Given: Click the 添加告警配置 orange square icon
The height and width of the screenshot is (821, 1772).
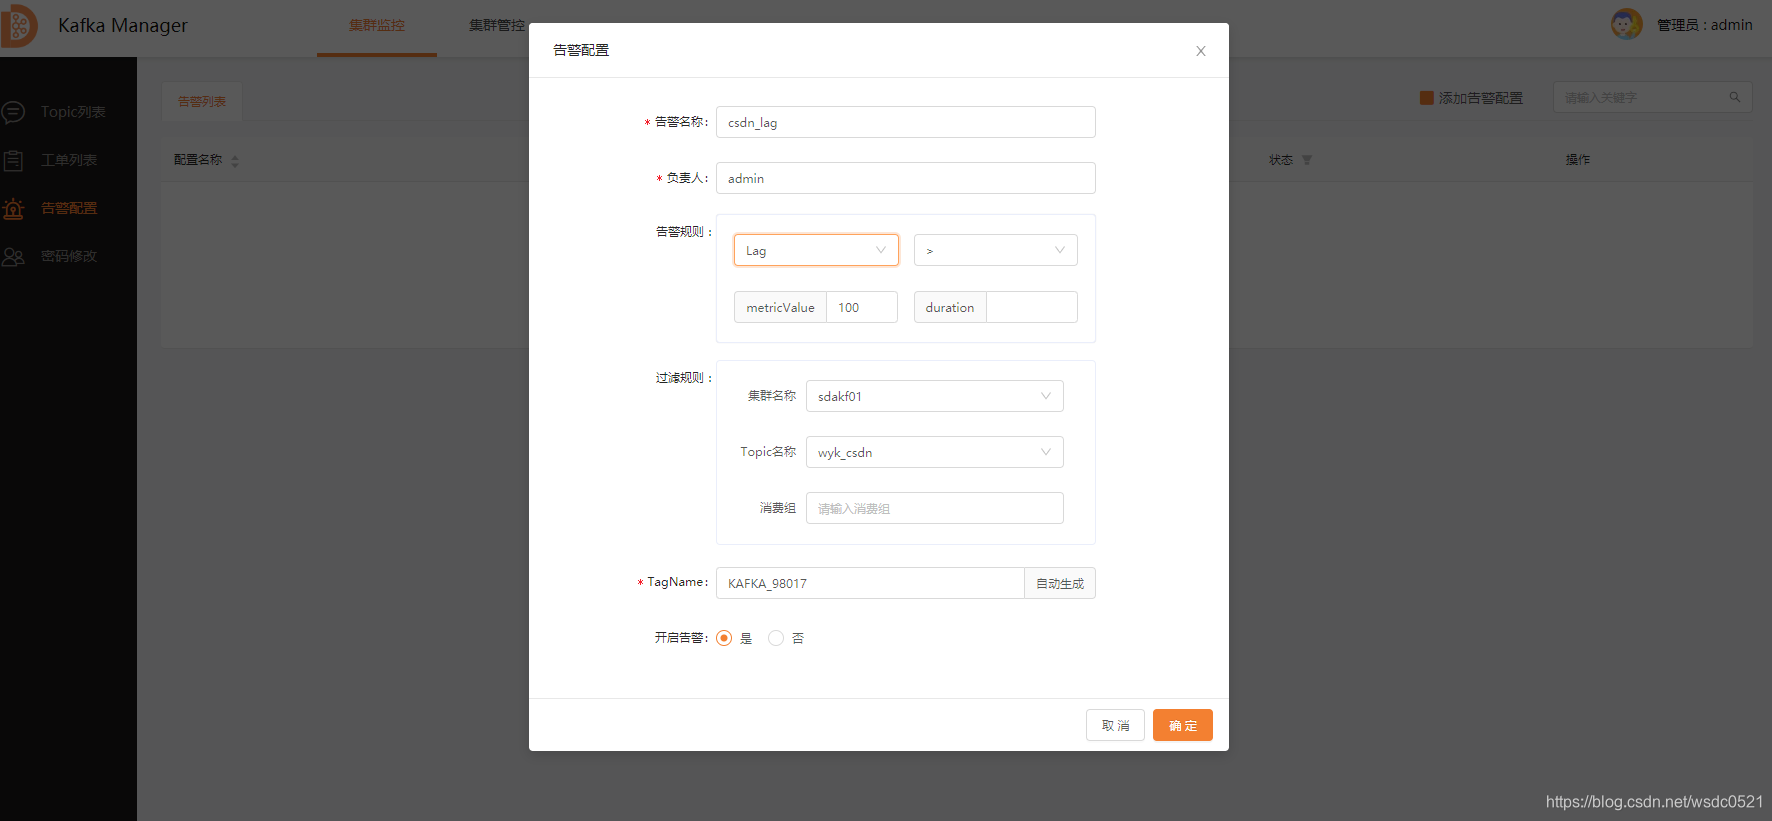Looking at the screenshot, I should coord(1427,97).
